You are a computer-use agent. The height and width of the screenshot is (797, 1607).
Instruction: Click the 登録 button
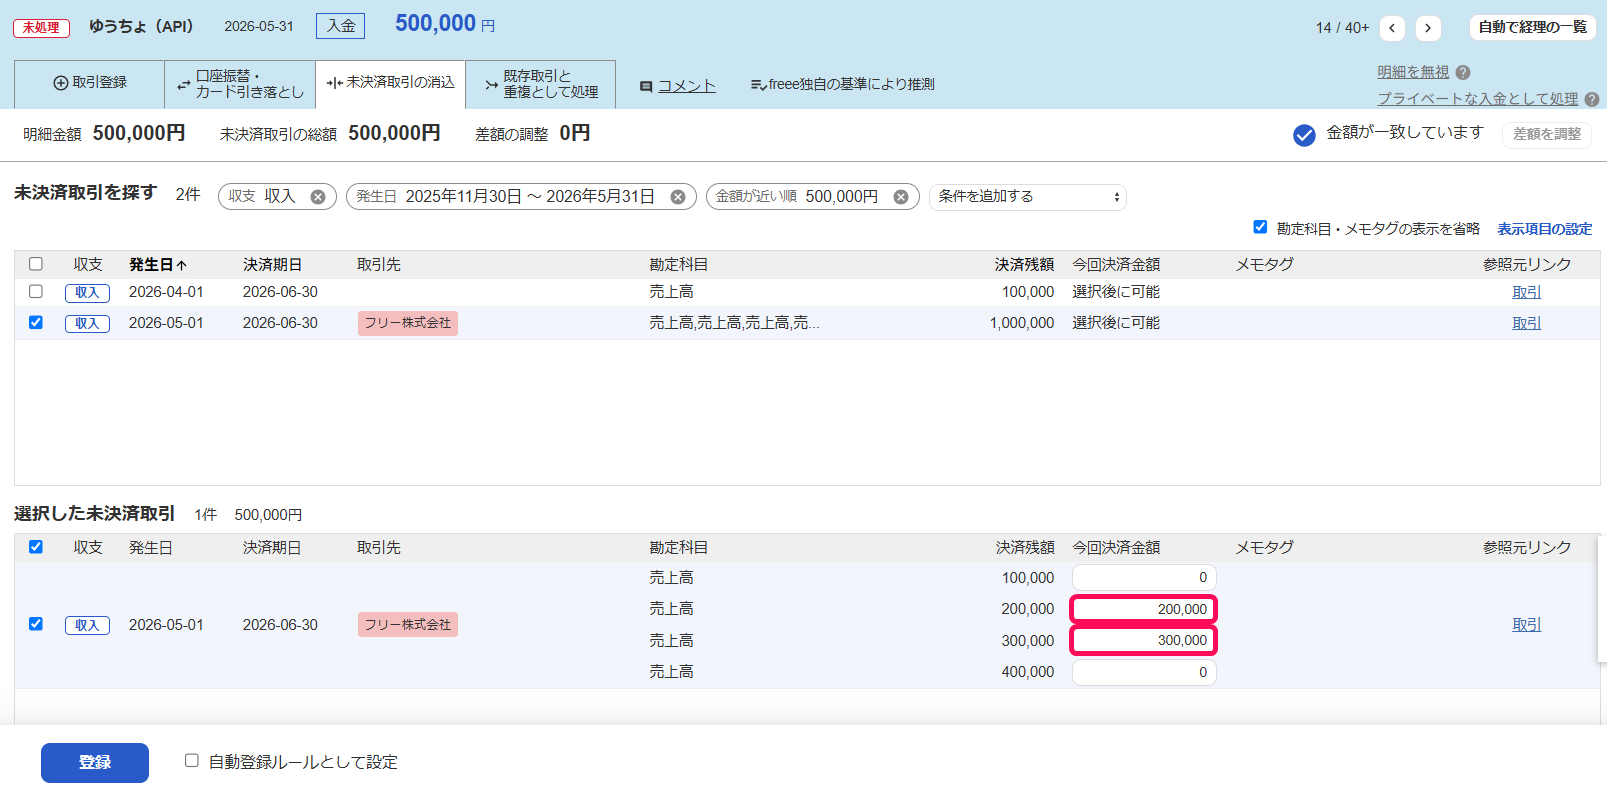95,763
